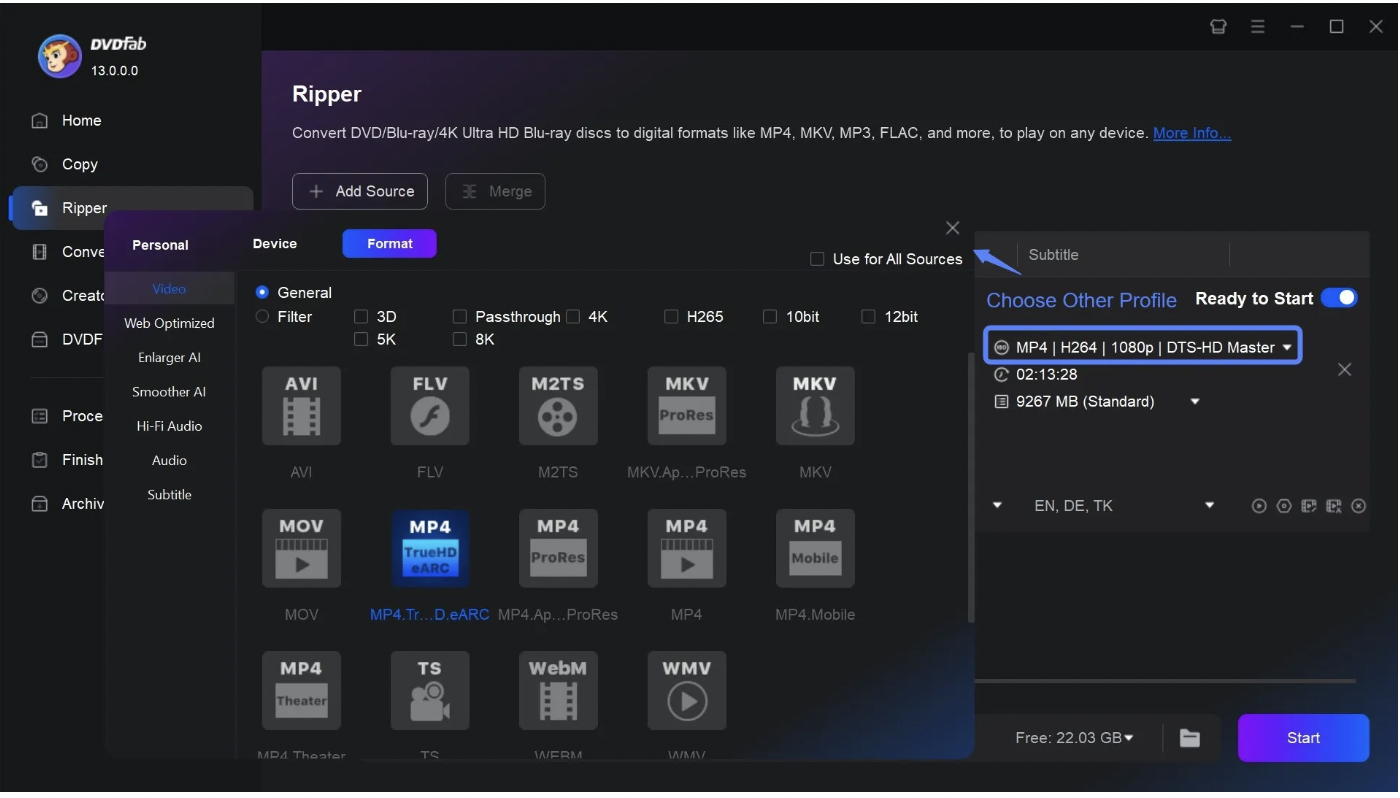The width and height of the screenshot is (1400, 798).
Task: Open the hamburger menu in title bar
Action: pos(1257,27)
